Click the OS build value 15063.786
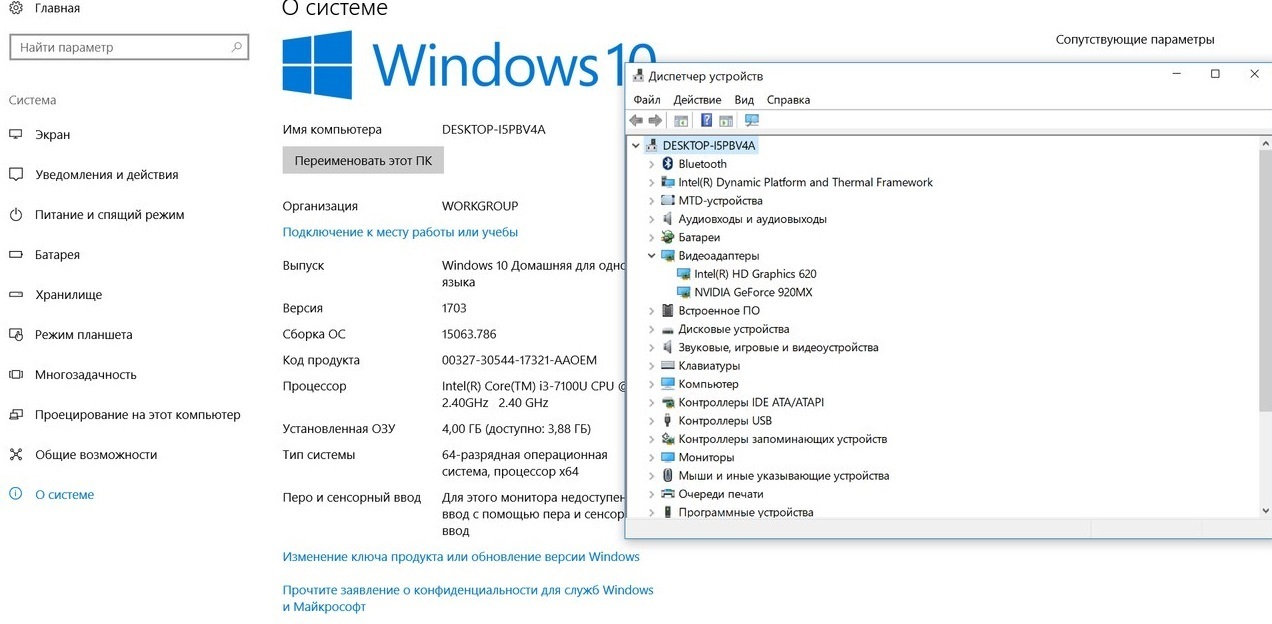 469,334
